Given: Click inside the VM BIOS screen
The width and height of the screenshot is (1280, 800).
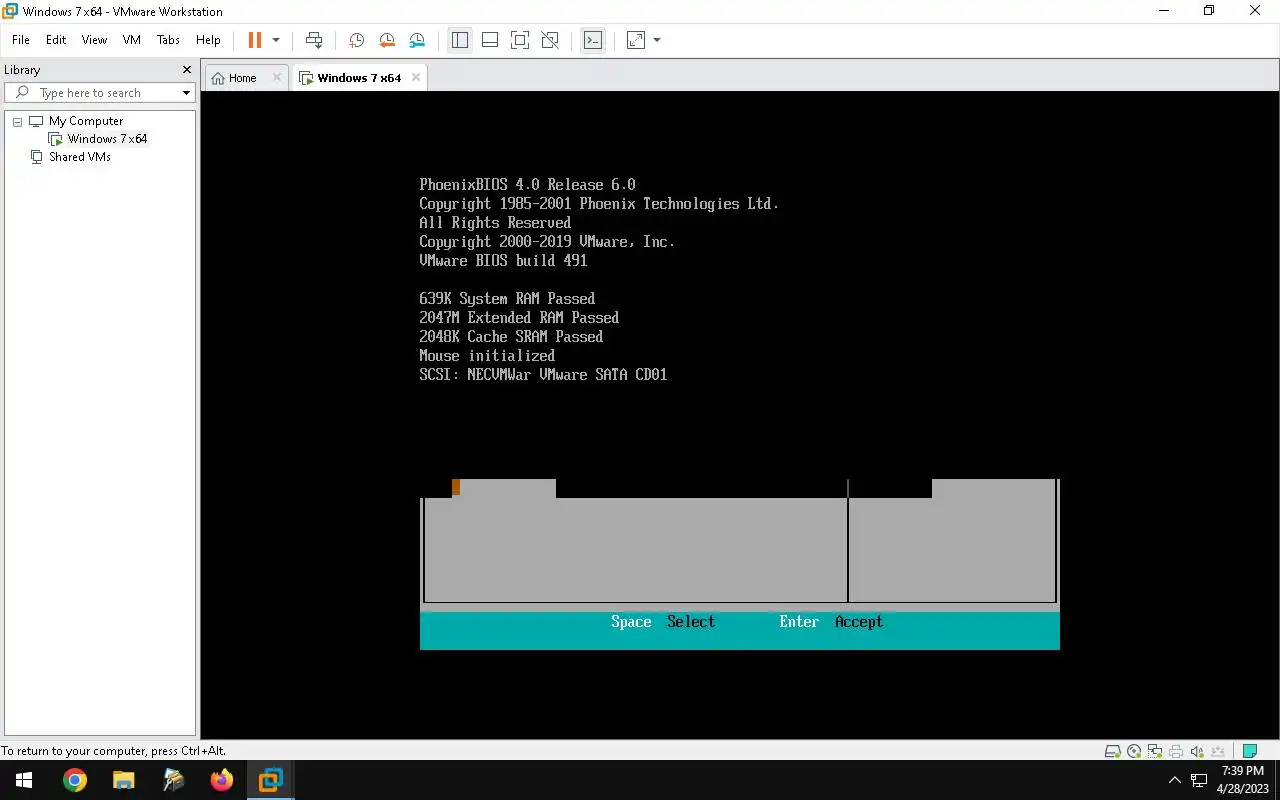Looking at the screenshot, I should (x=739, y=415).
